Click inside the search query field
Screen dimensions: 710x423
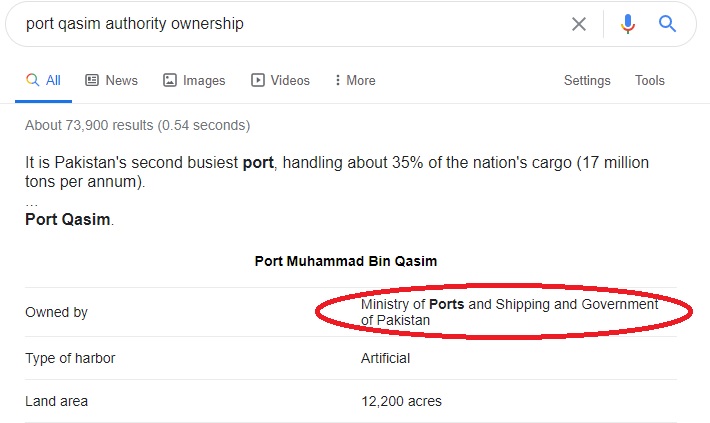[290, 24]
